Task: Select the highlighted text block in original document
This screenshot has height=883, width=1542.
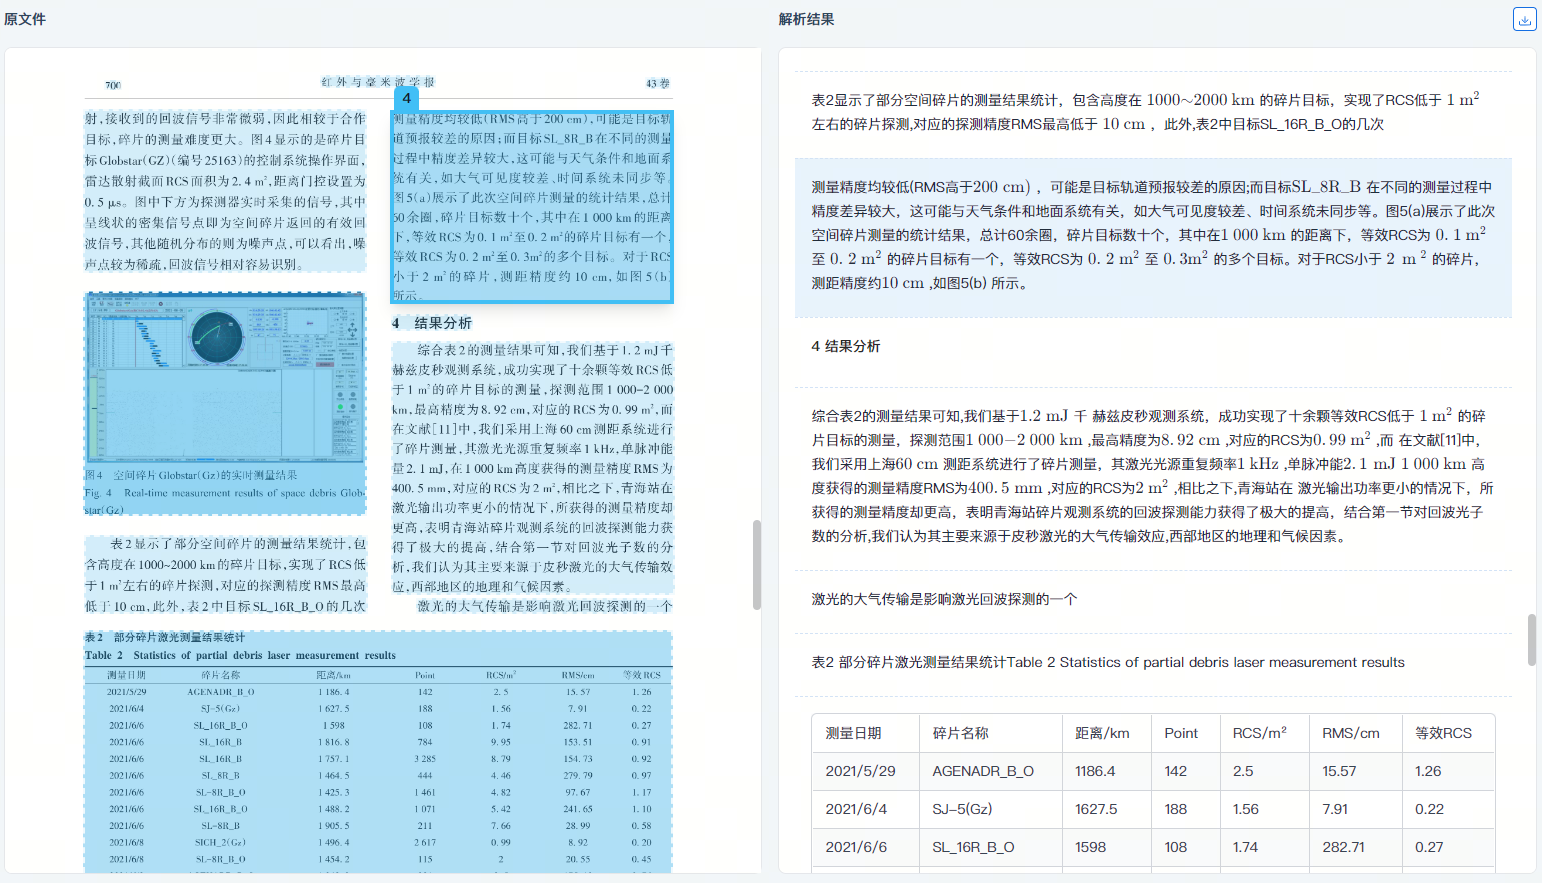Action: point(531,207)
